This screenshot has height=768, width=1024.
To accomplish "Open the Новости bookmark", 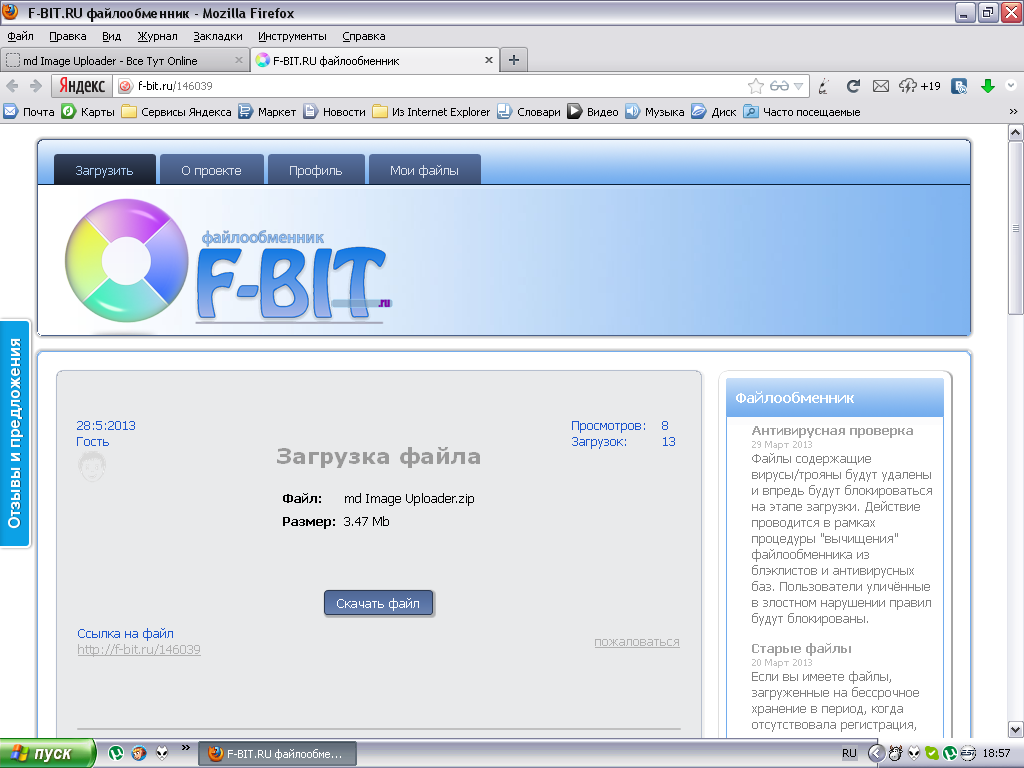I will pos(334,112).
